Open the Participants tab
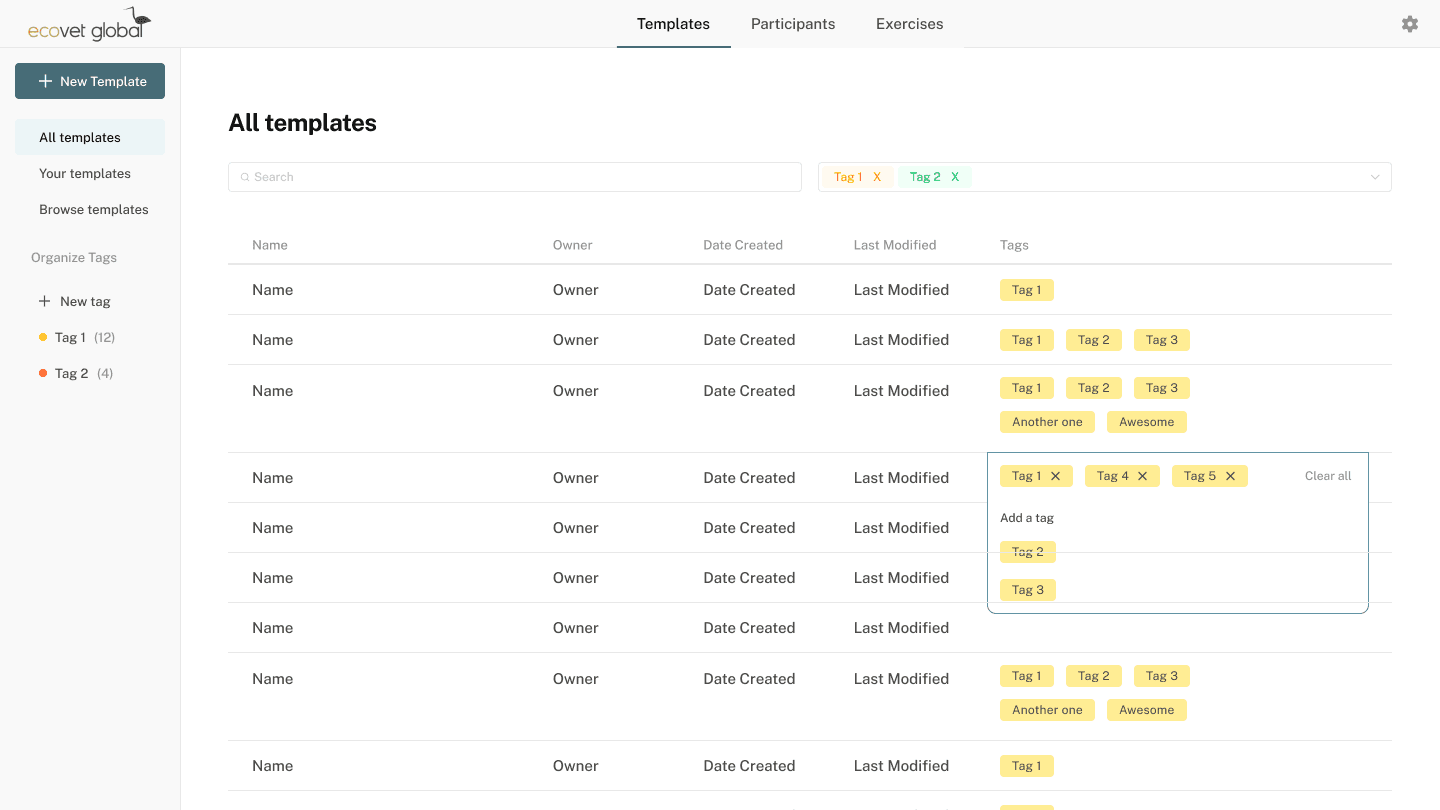The width and height of the screenshot is (1440, 810). [793, 24]
